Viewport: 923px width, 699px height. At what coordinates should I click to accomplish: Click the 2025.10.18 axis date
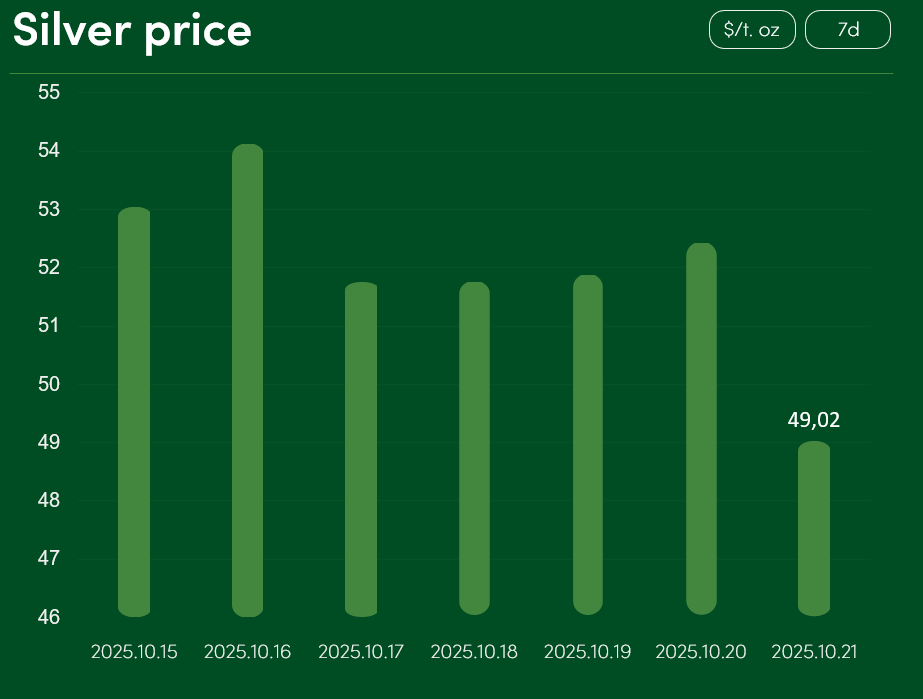(x=474, y=652)
